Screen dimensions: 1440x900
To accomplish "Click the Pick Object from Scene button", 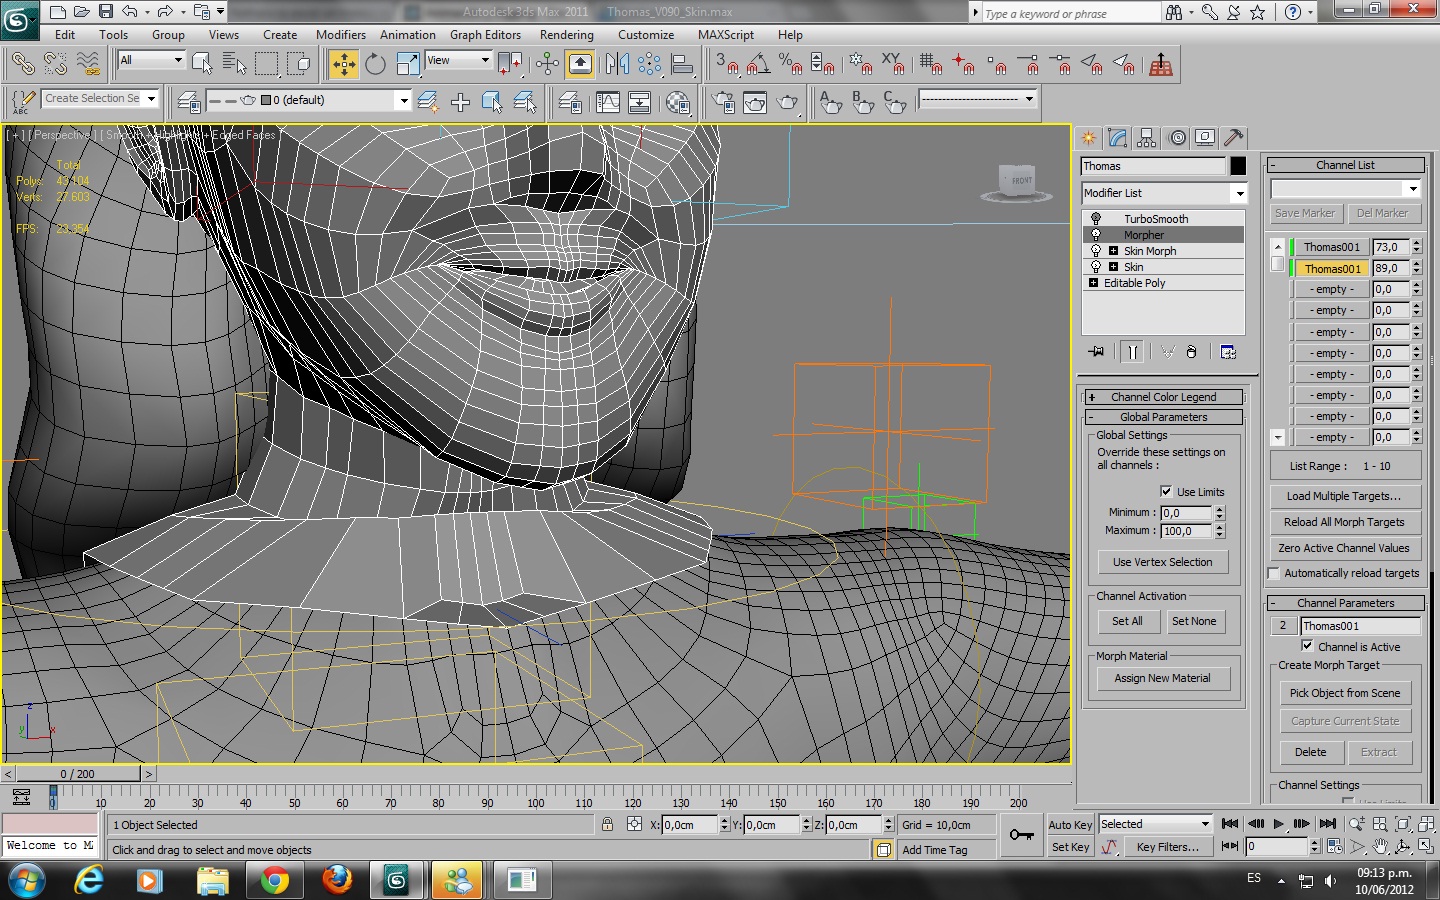I will (1344, 693).
